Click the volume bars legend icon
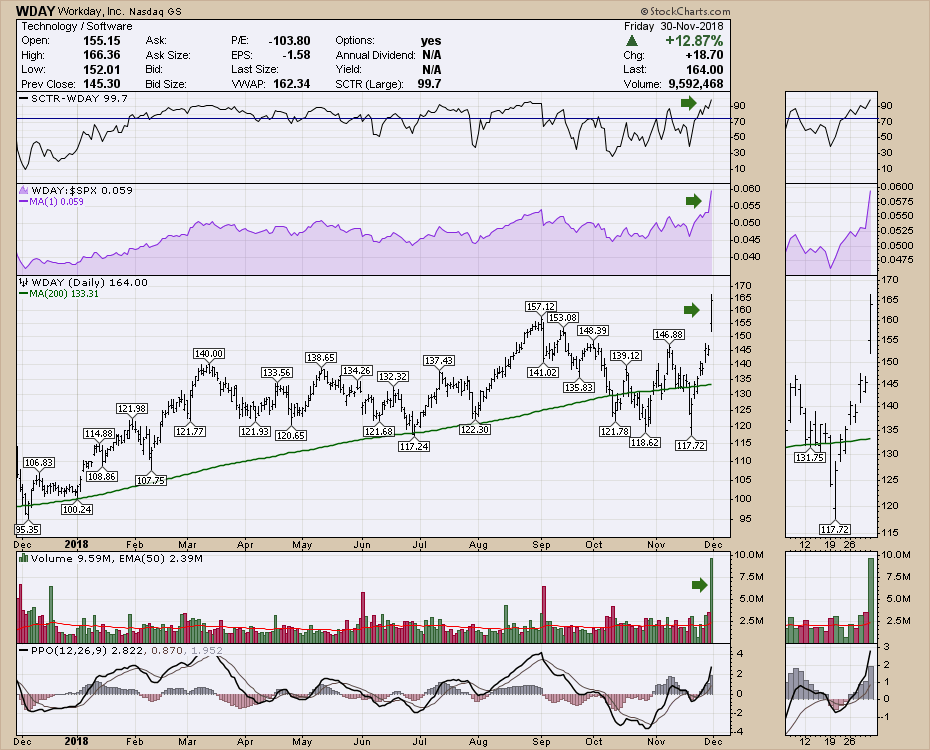This screenshot has width=930, height=750. (x=24, y=558)
